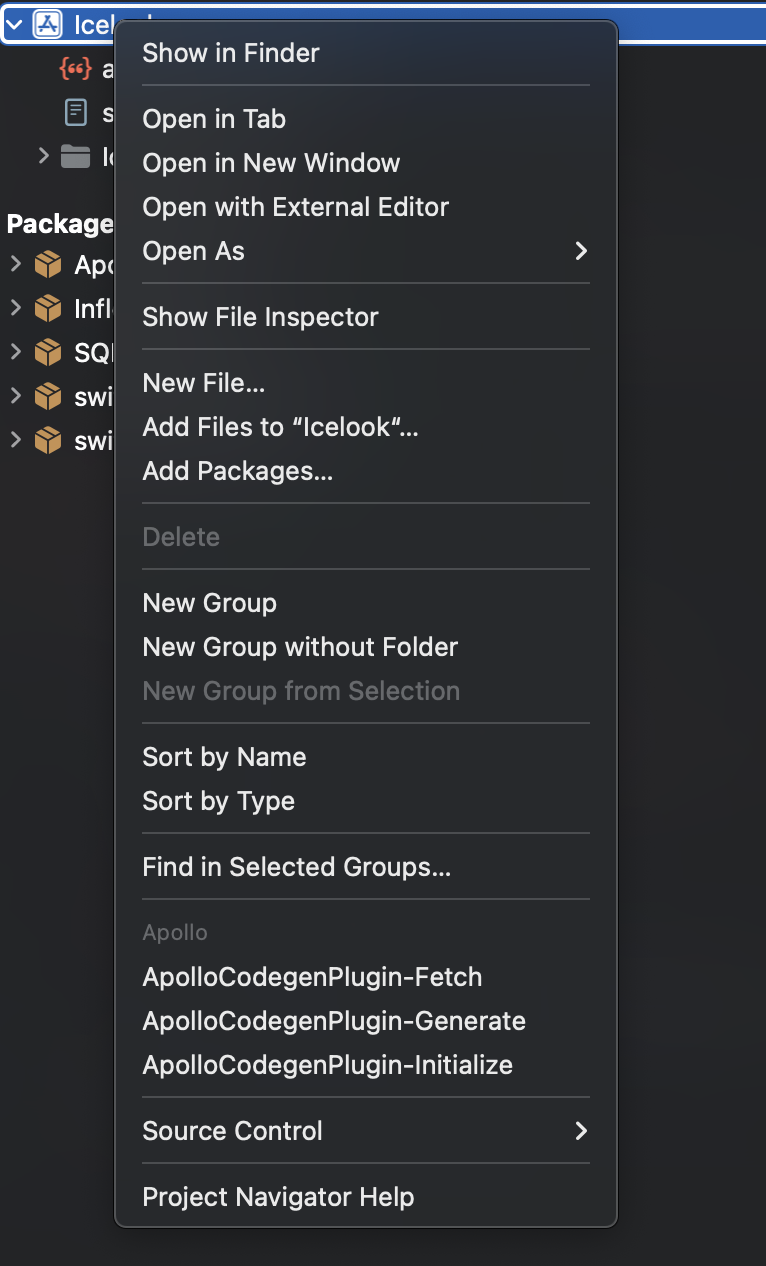766x1266 pixels.
Task: Open the Source Control submenu arrow
Action: pos(581,1131)
